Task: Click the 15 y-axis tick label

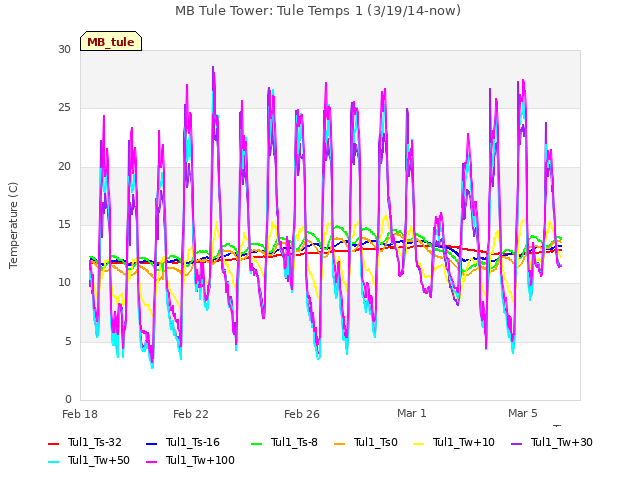Action: point(64,224)
